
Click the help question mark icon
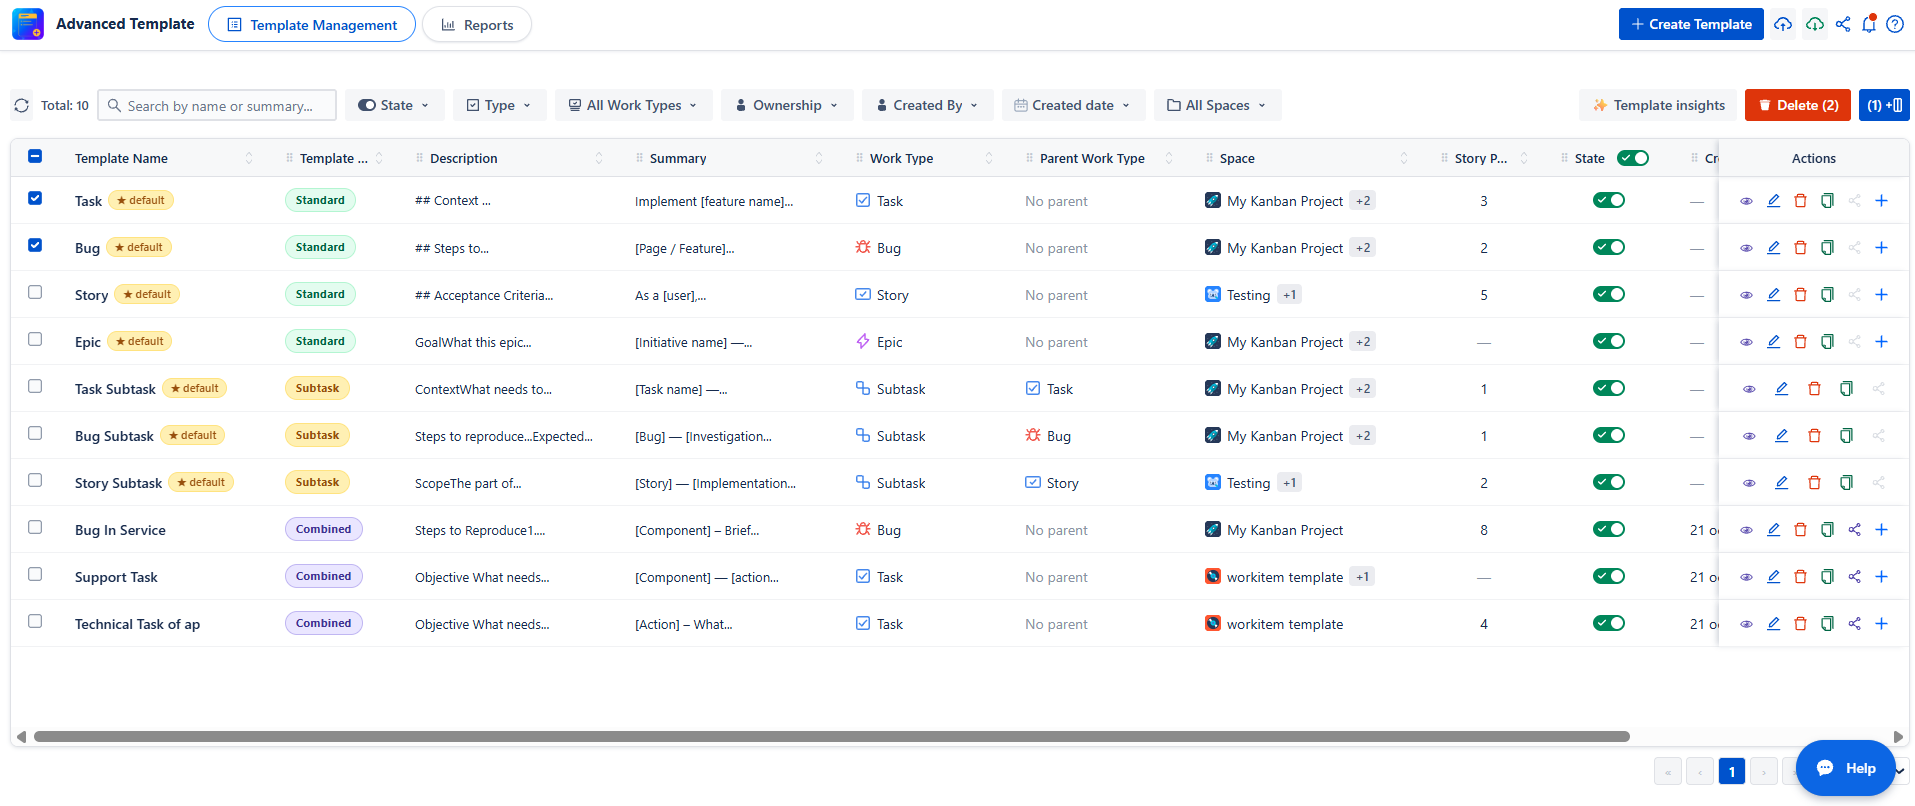[x=1895, y=24]
